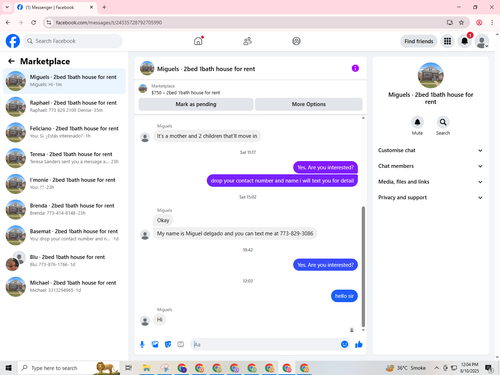Open the account profile avatar menu
This screenshot has width=500, height=375.
pos(482,41)
